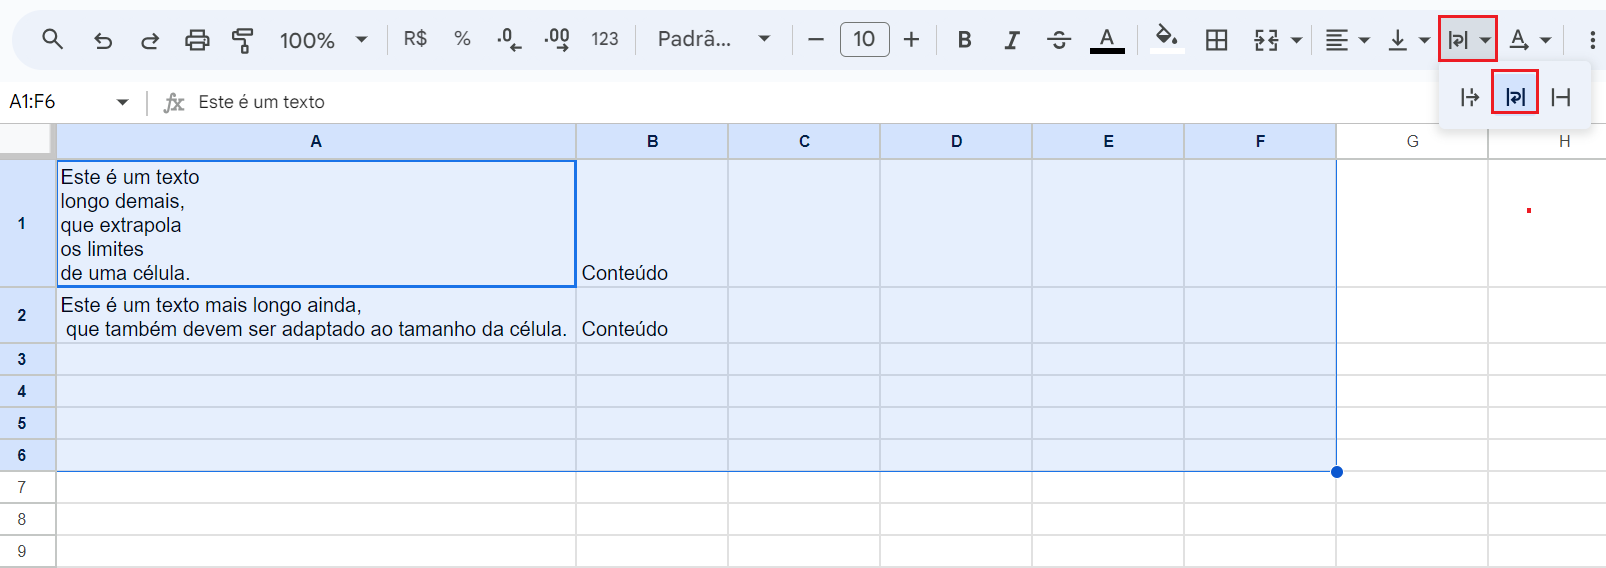Select the wrap text option in the popup
1606x568 pixels.
[1515, 97]
